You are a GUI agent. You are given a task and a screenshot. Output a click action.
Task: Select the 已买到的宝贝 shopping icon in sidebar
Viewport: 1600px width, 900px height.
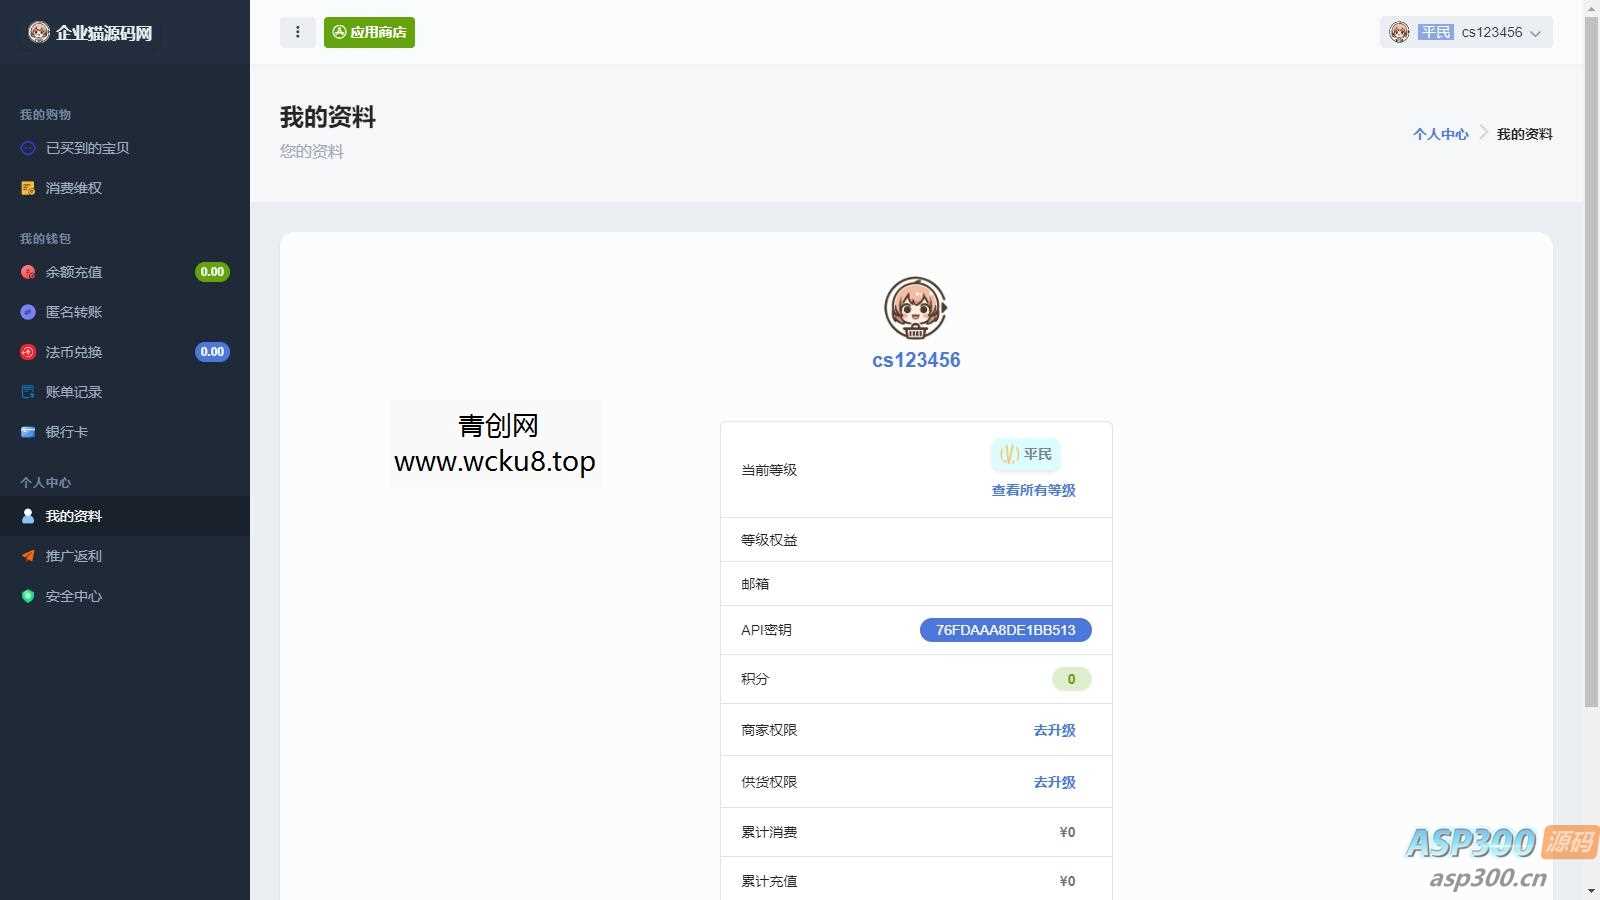(x=27, y=147)
